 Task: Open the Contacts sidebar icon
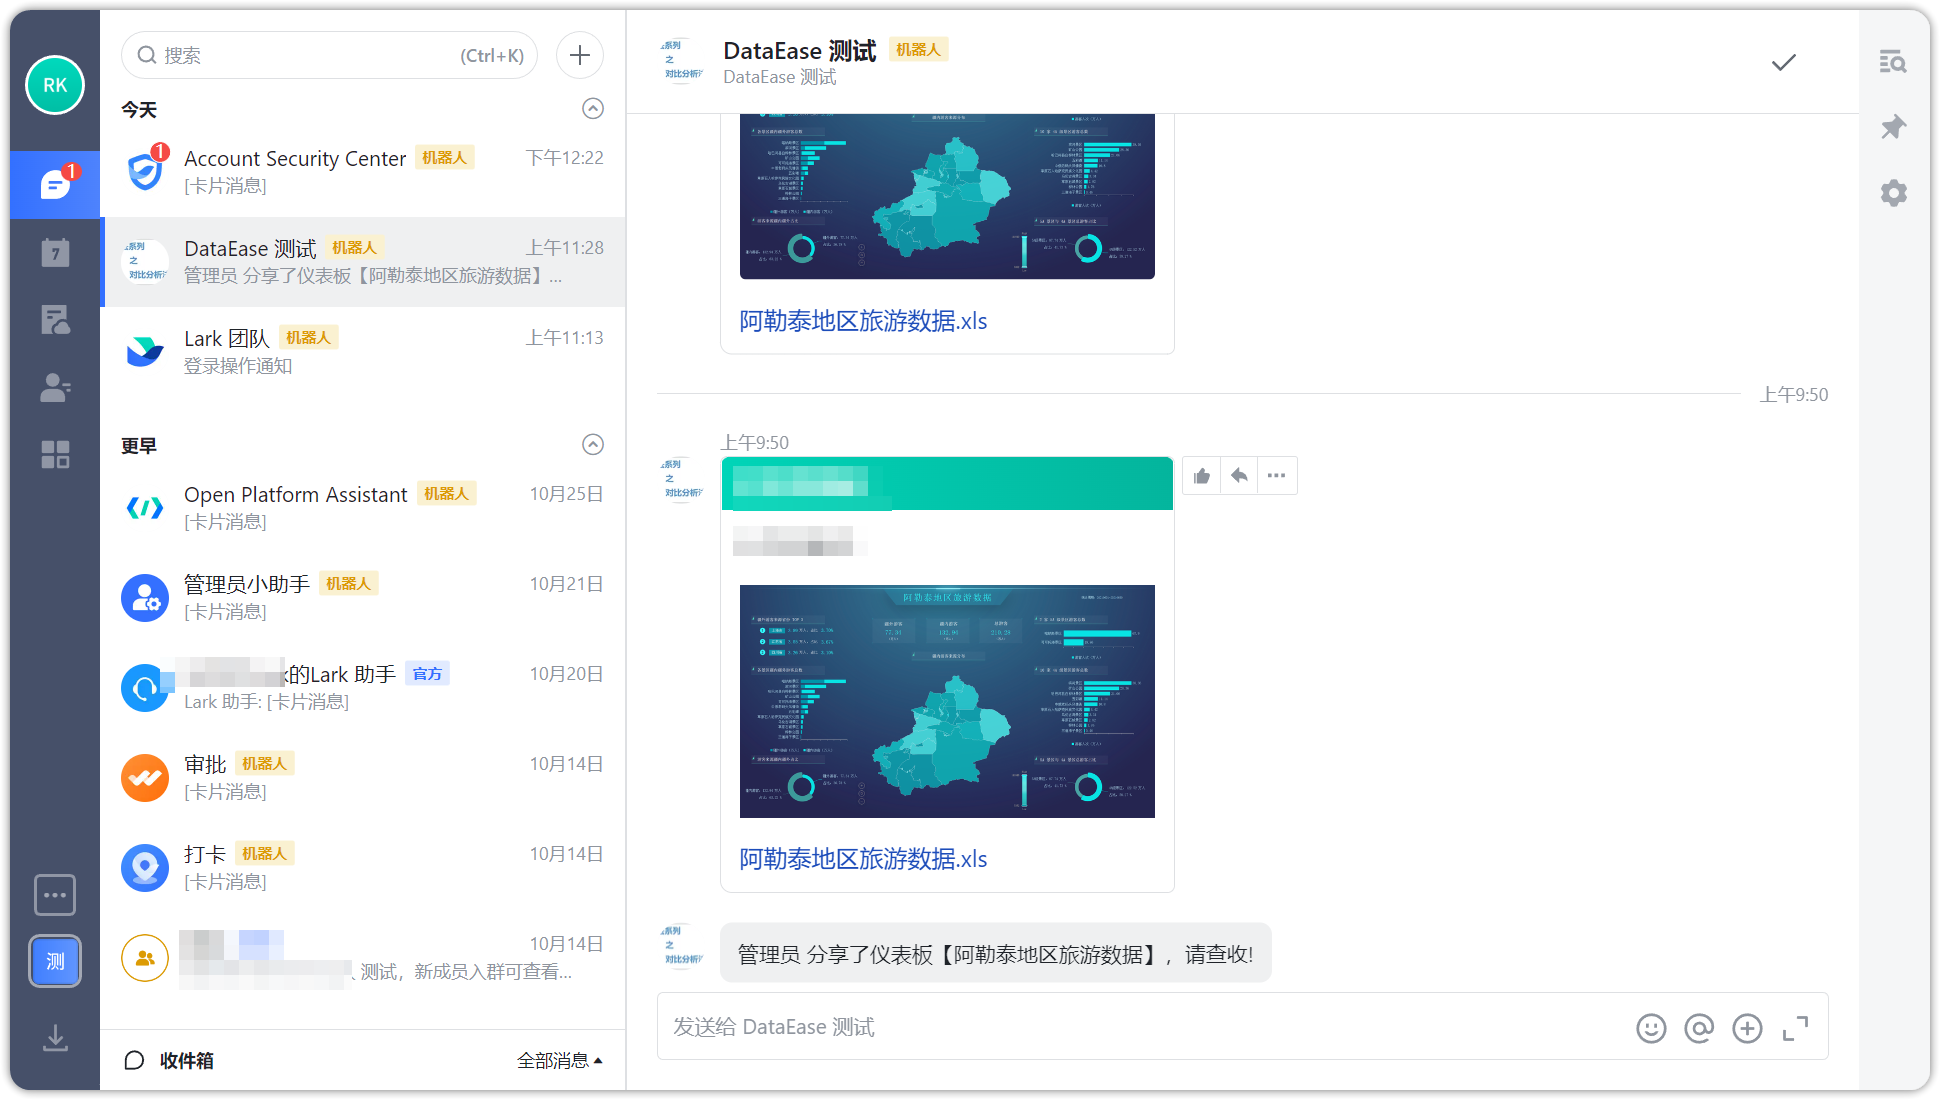click(x=55, y=388)
